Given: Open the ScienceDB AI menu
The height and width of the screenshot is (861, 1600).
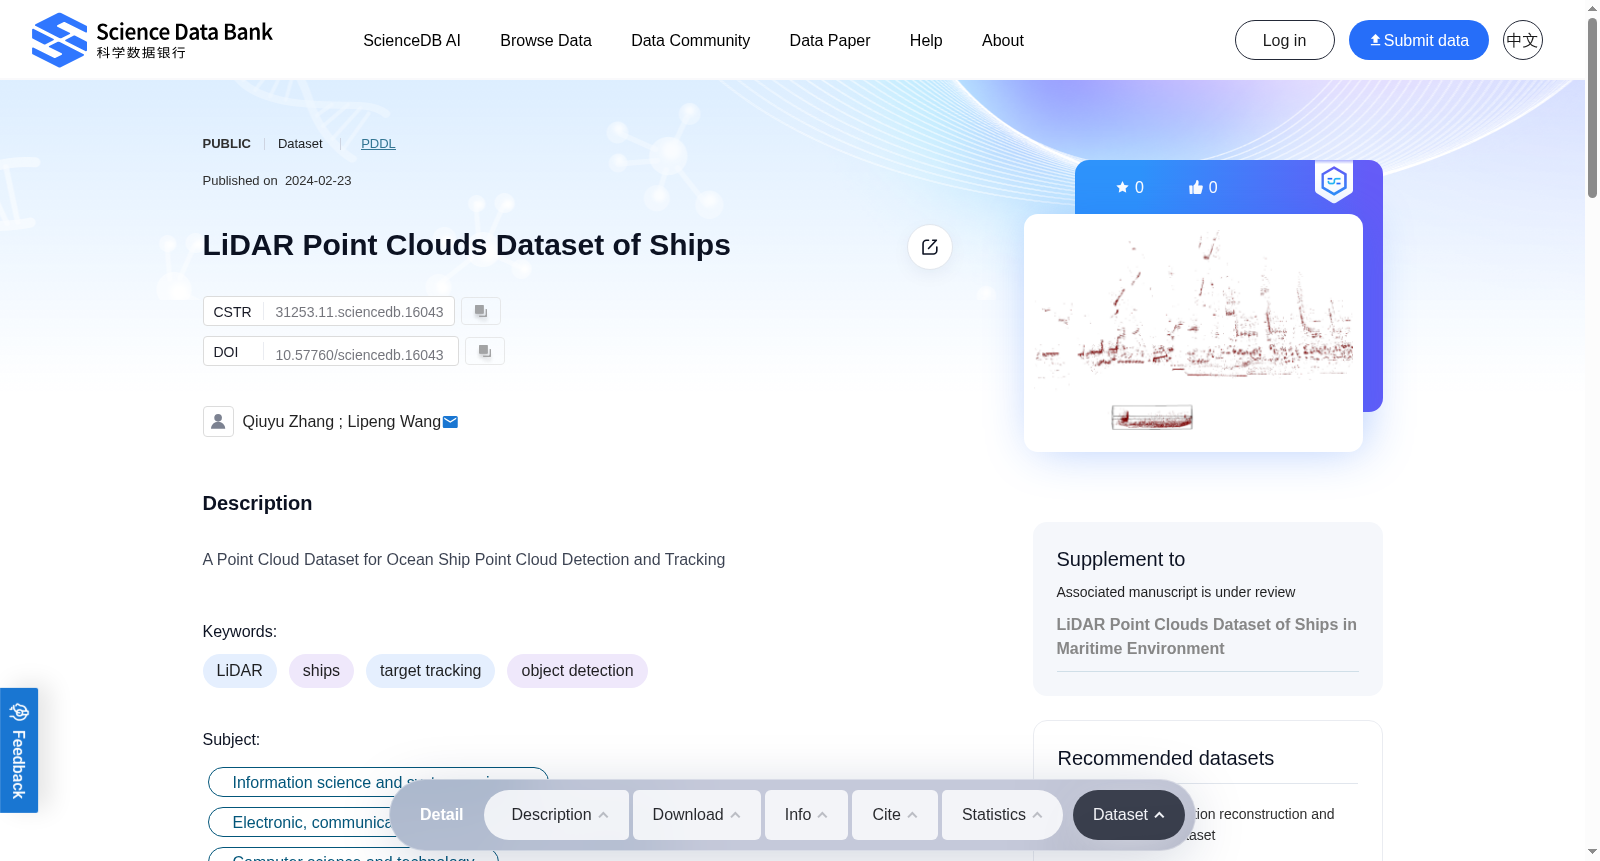Looking at the screenshot, I should (412, 40).
